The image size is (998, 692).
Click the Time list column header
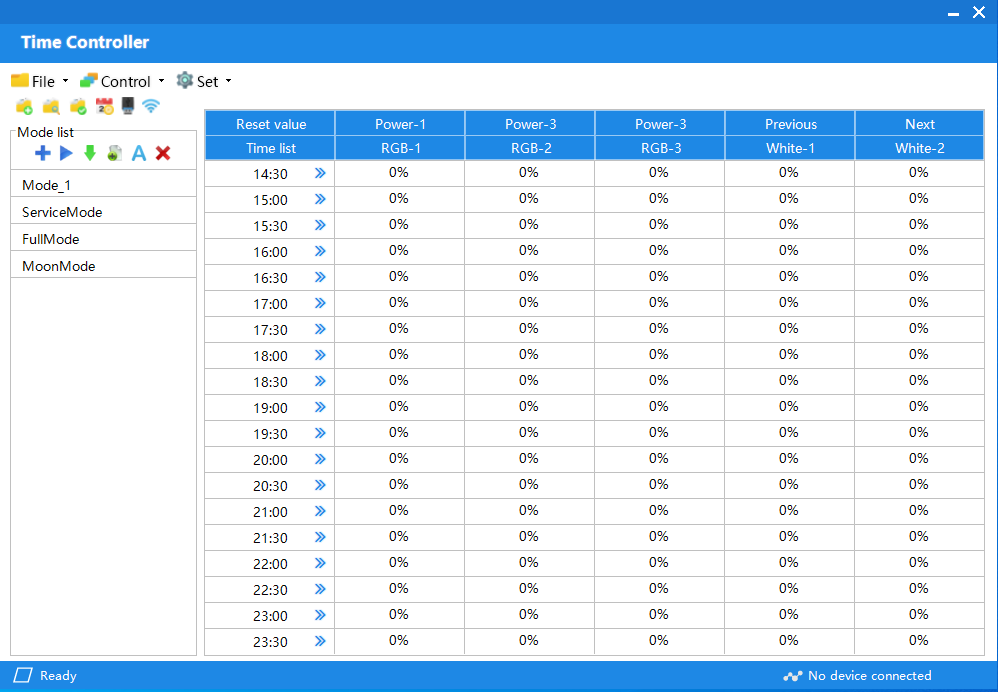pyautogui.click(x=271, y=148)
